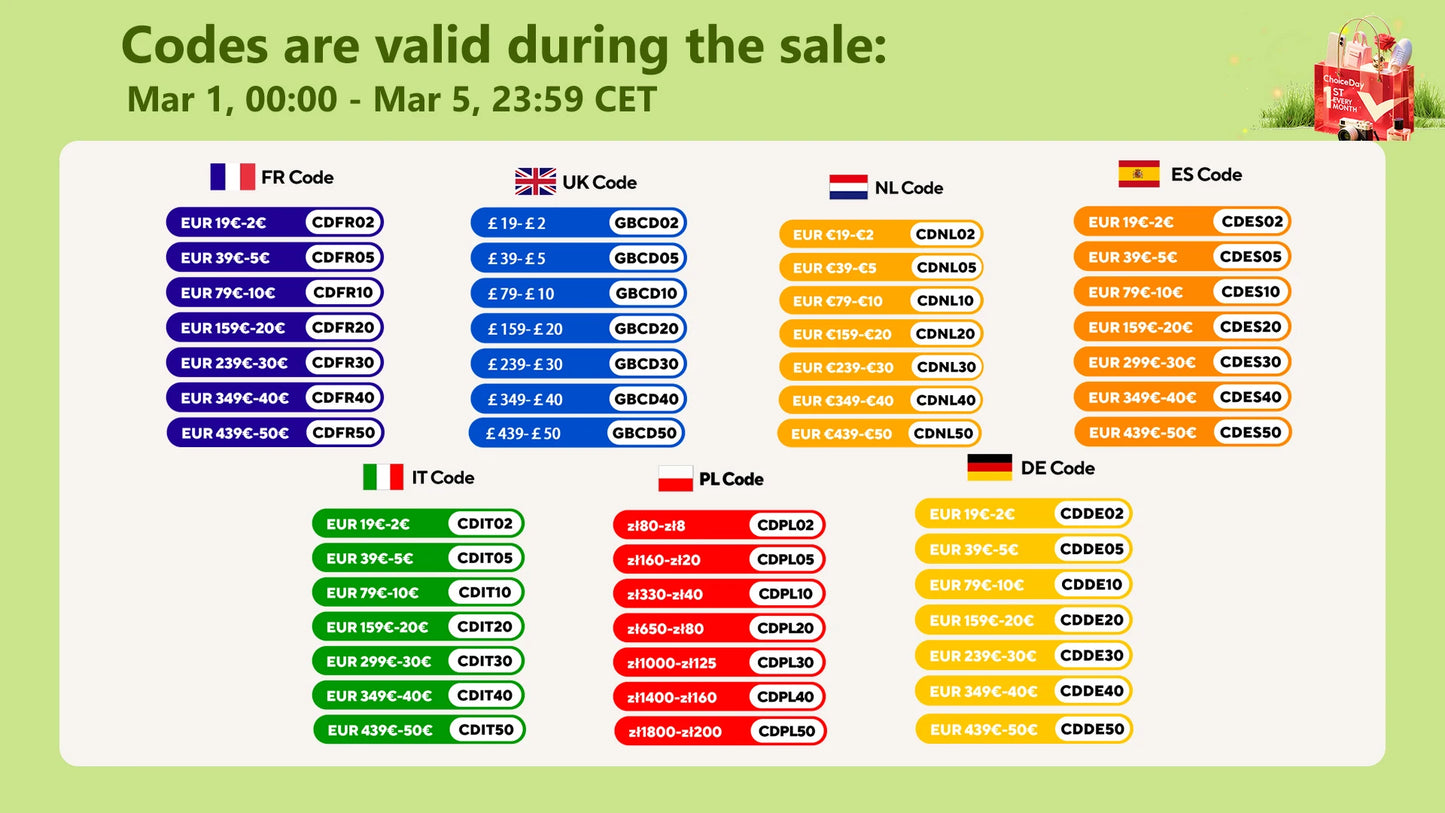Click the CDDE05 code pill
Image resolution: width=1445 pixels, height=813 pixels.
pos(1092,549)
